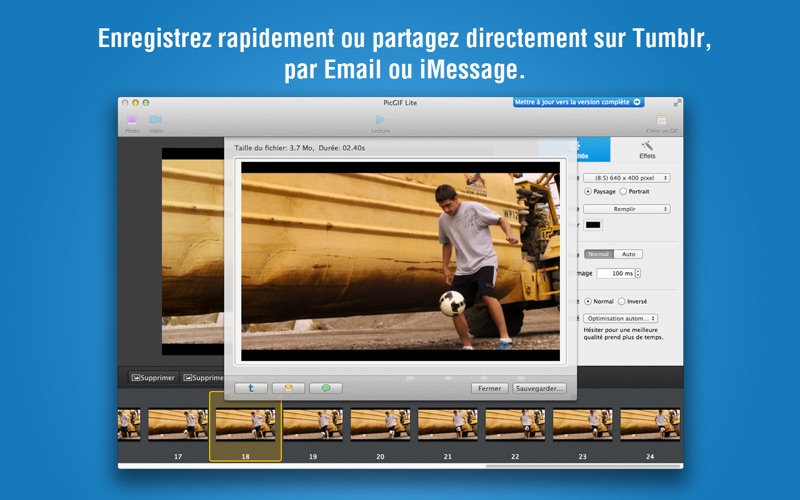Share the GIF to Tumblr
This screenshot has width=800, height=500.
click(251, 388)
